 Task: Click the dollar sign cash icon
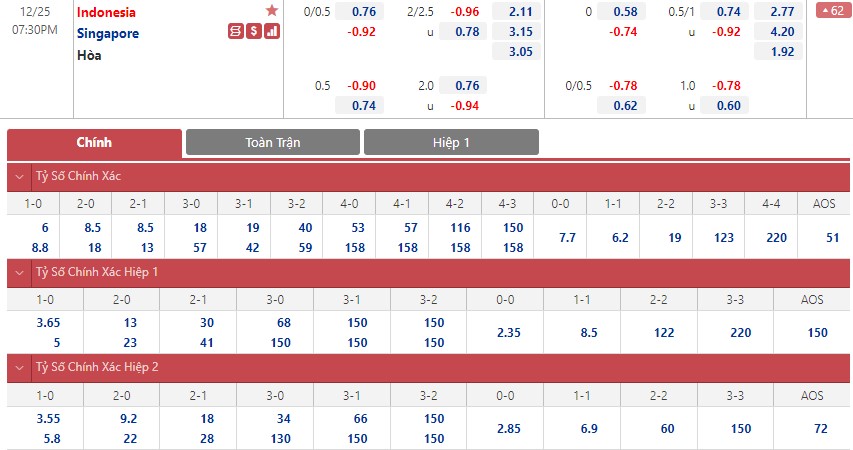(254, 32)
